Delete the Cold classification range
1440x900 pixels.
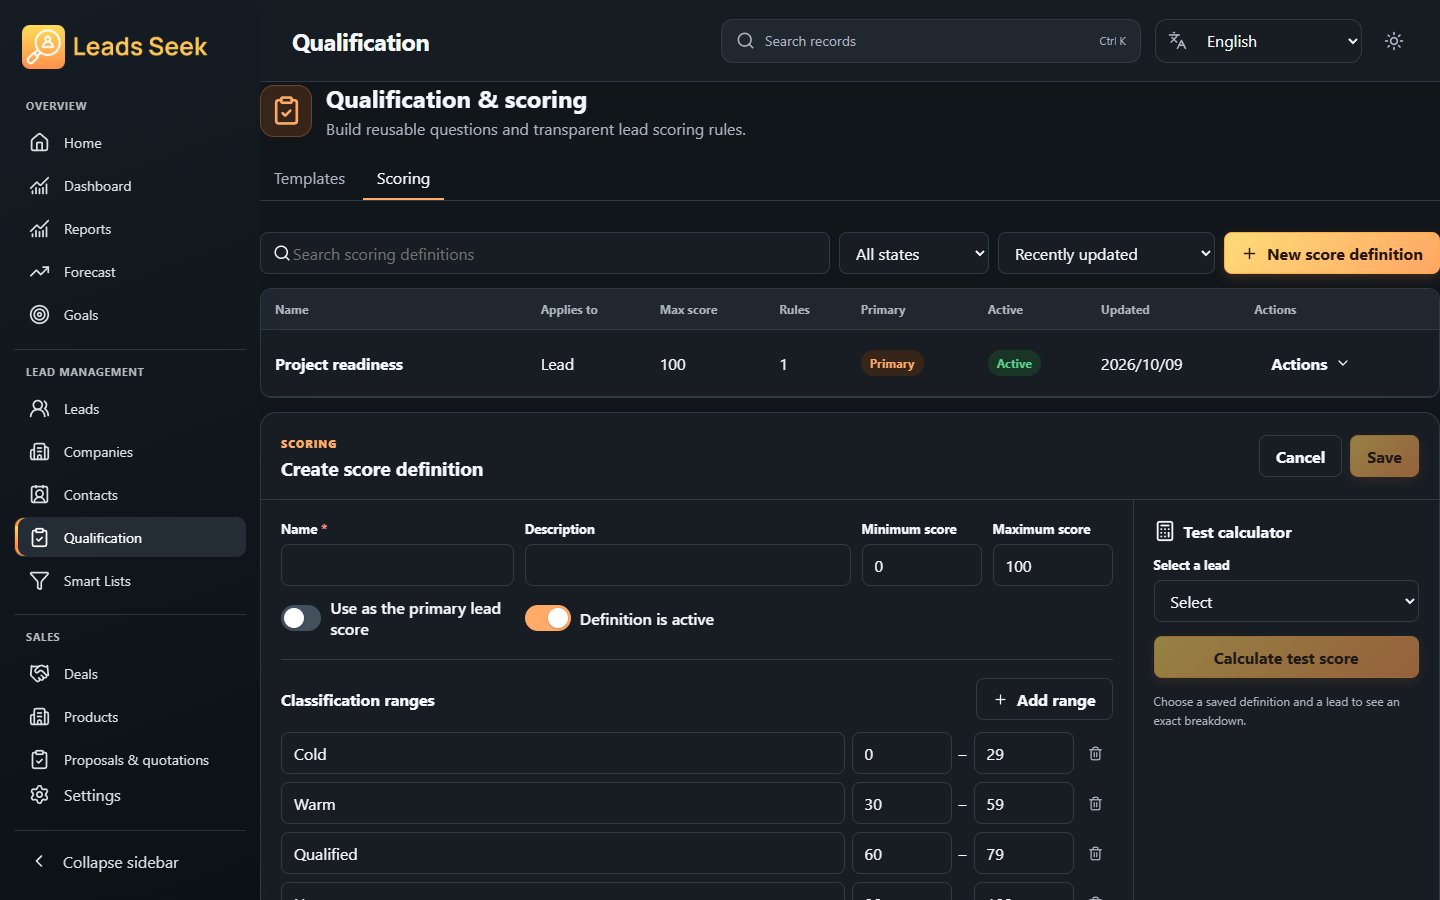coord(1095,754)
